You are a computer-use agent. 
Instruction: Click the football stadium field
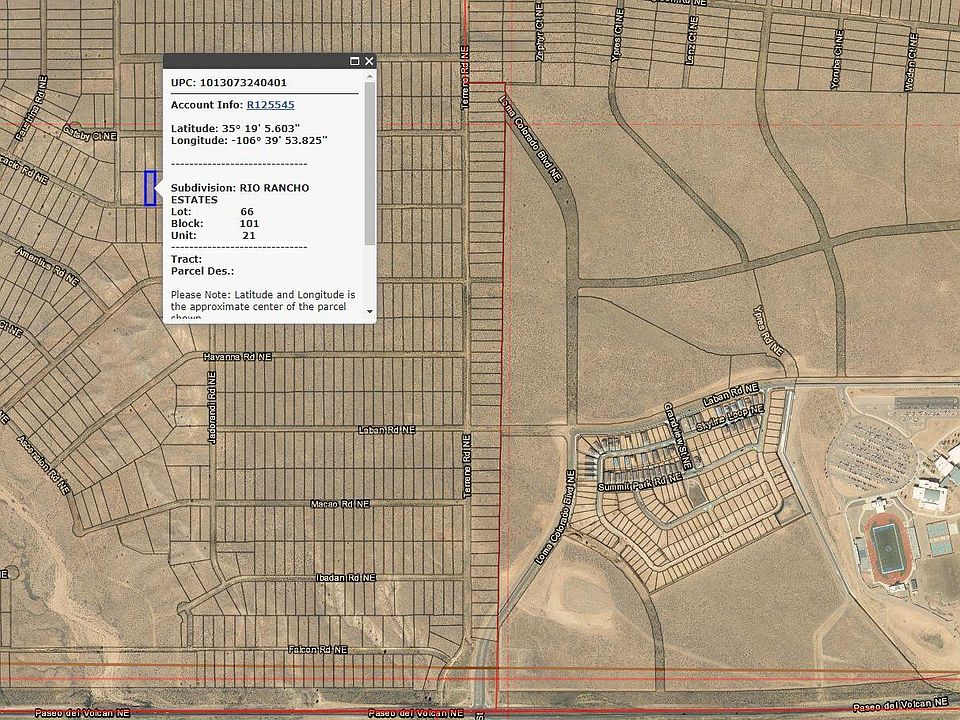click(886, 546)
